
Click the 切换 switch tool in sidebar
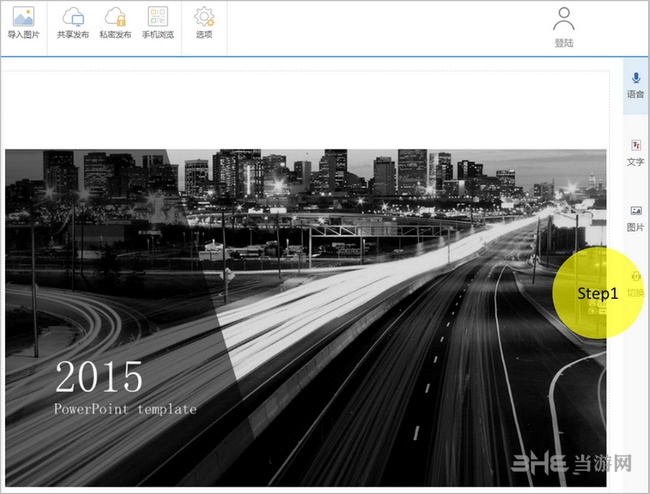[x=635, y=285]
